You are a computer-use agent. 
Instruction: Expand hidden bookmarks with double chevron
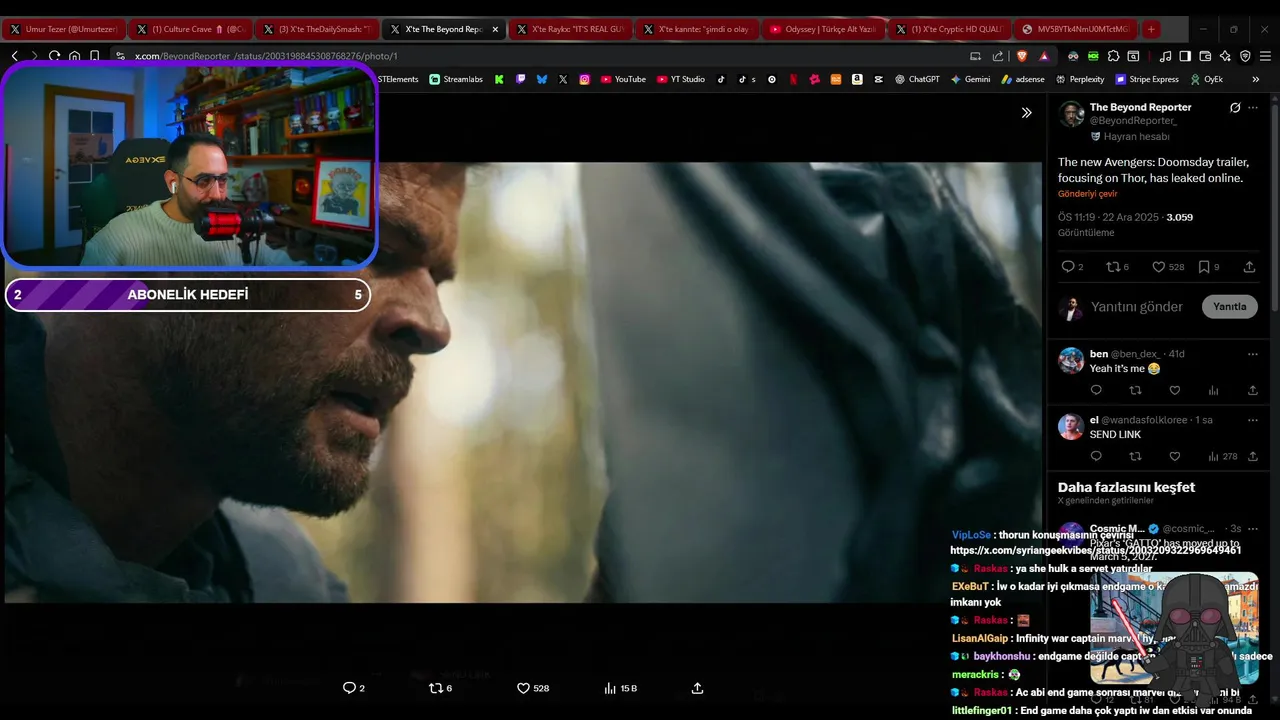[1256, 79]
